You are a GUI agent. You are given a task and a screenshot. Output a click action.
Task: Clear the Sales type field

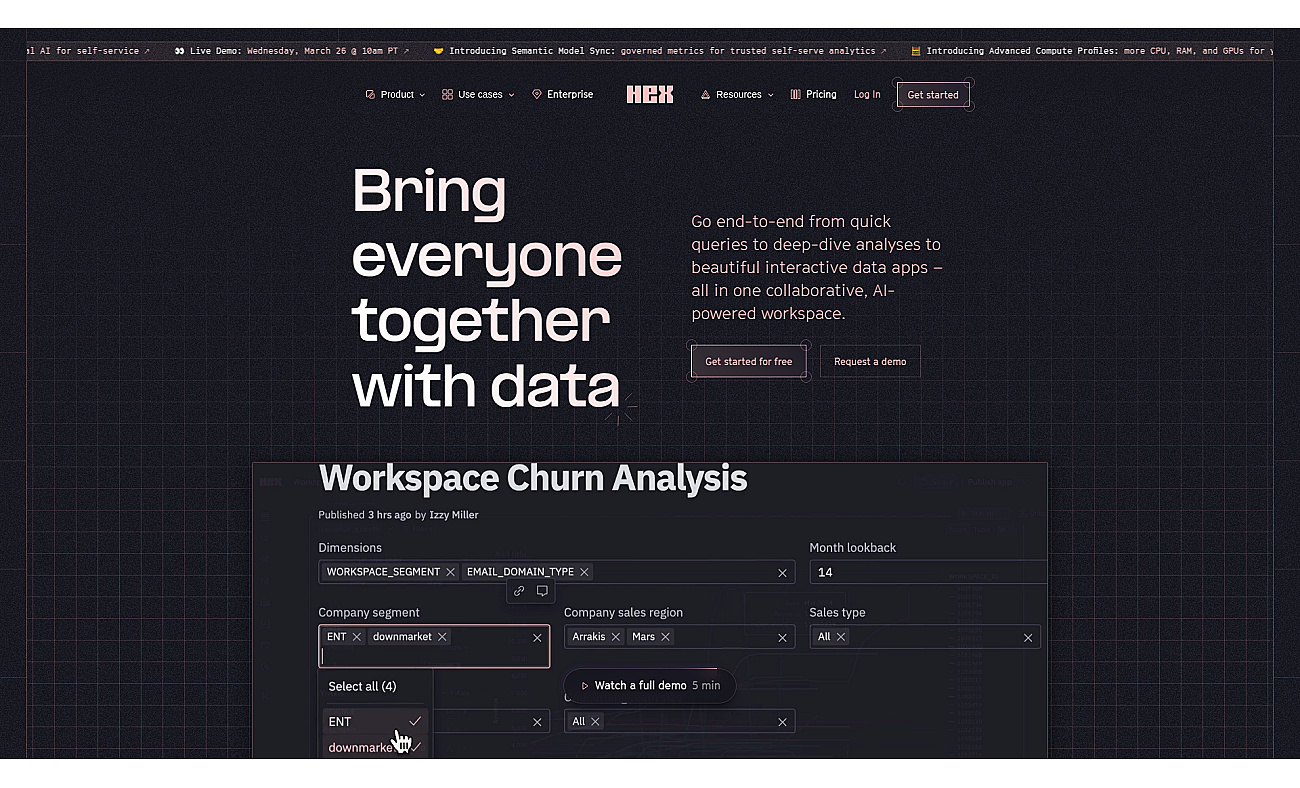[1028, 638]
